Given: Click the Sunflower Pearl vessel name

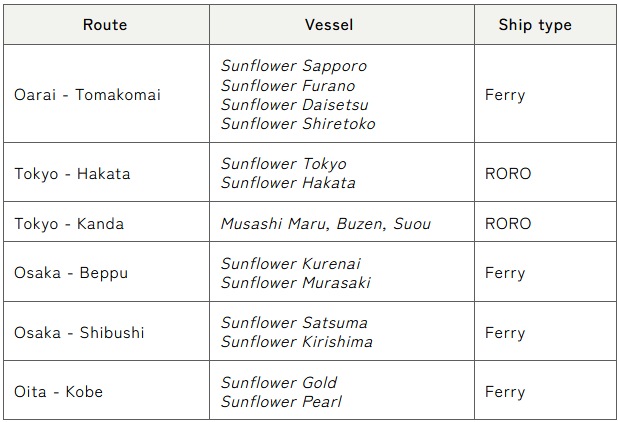Looking at the screenshot, I should click(x=281, y=402).
